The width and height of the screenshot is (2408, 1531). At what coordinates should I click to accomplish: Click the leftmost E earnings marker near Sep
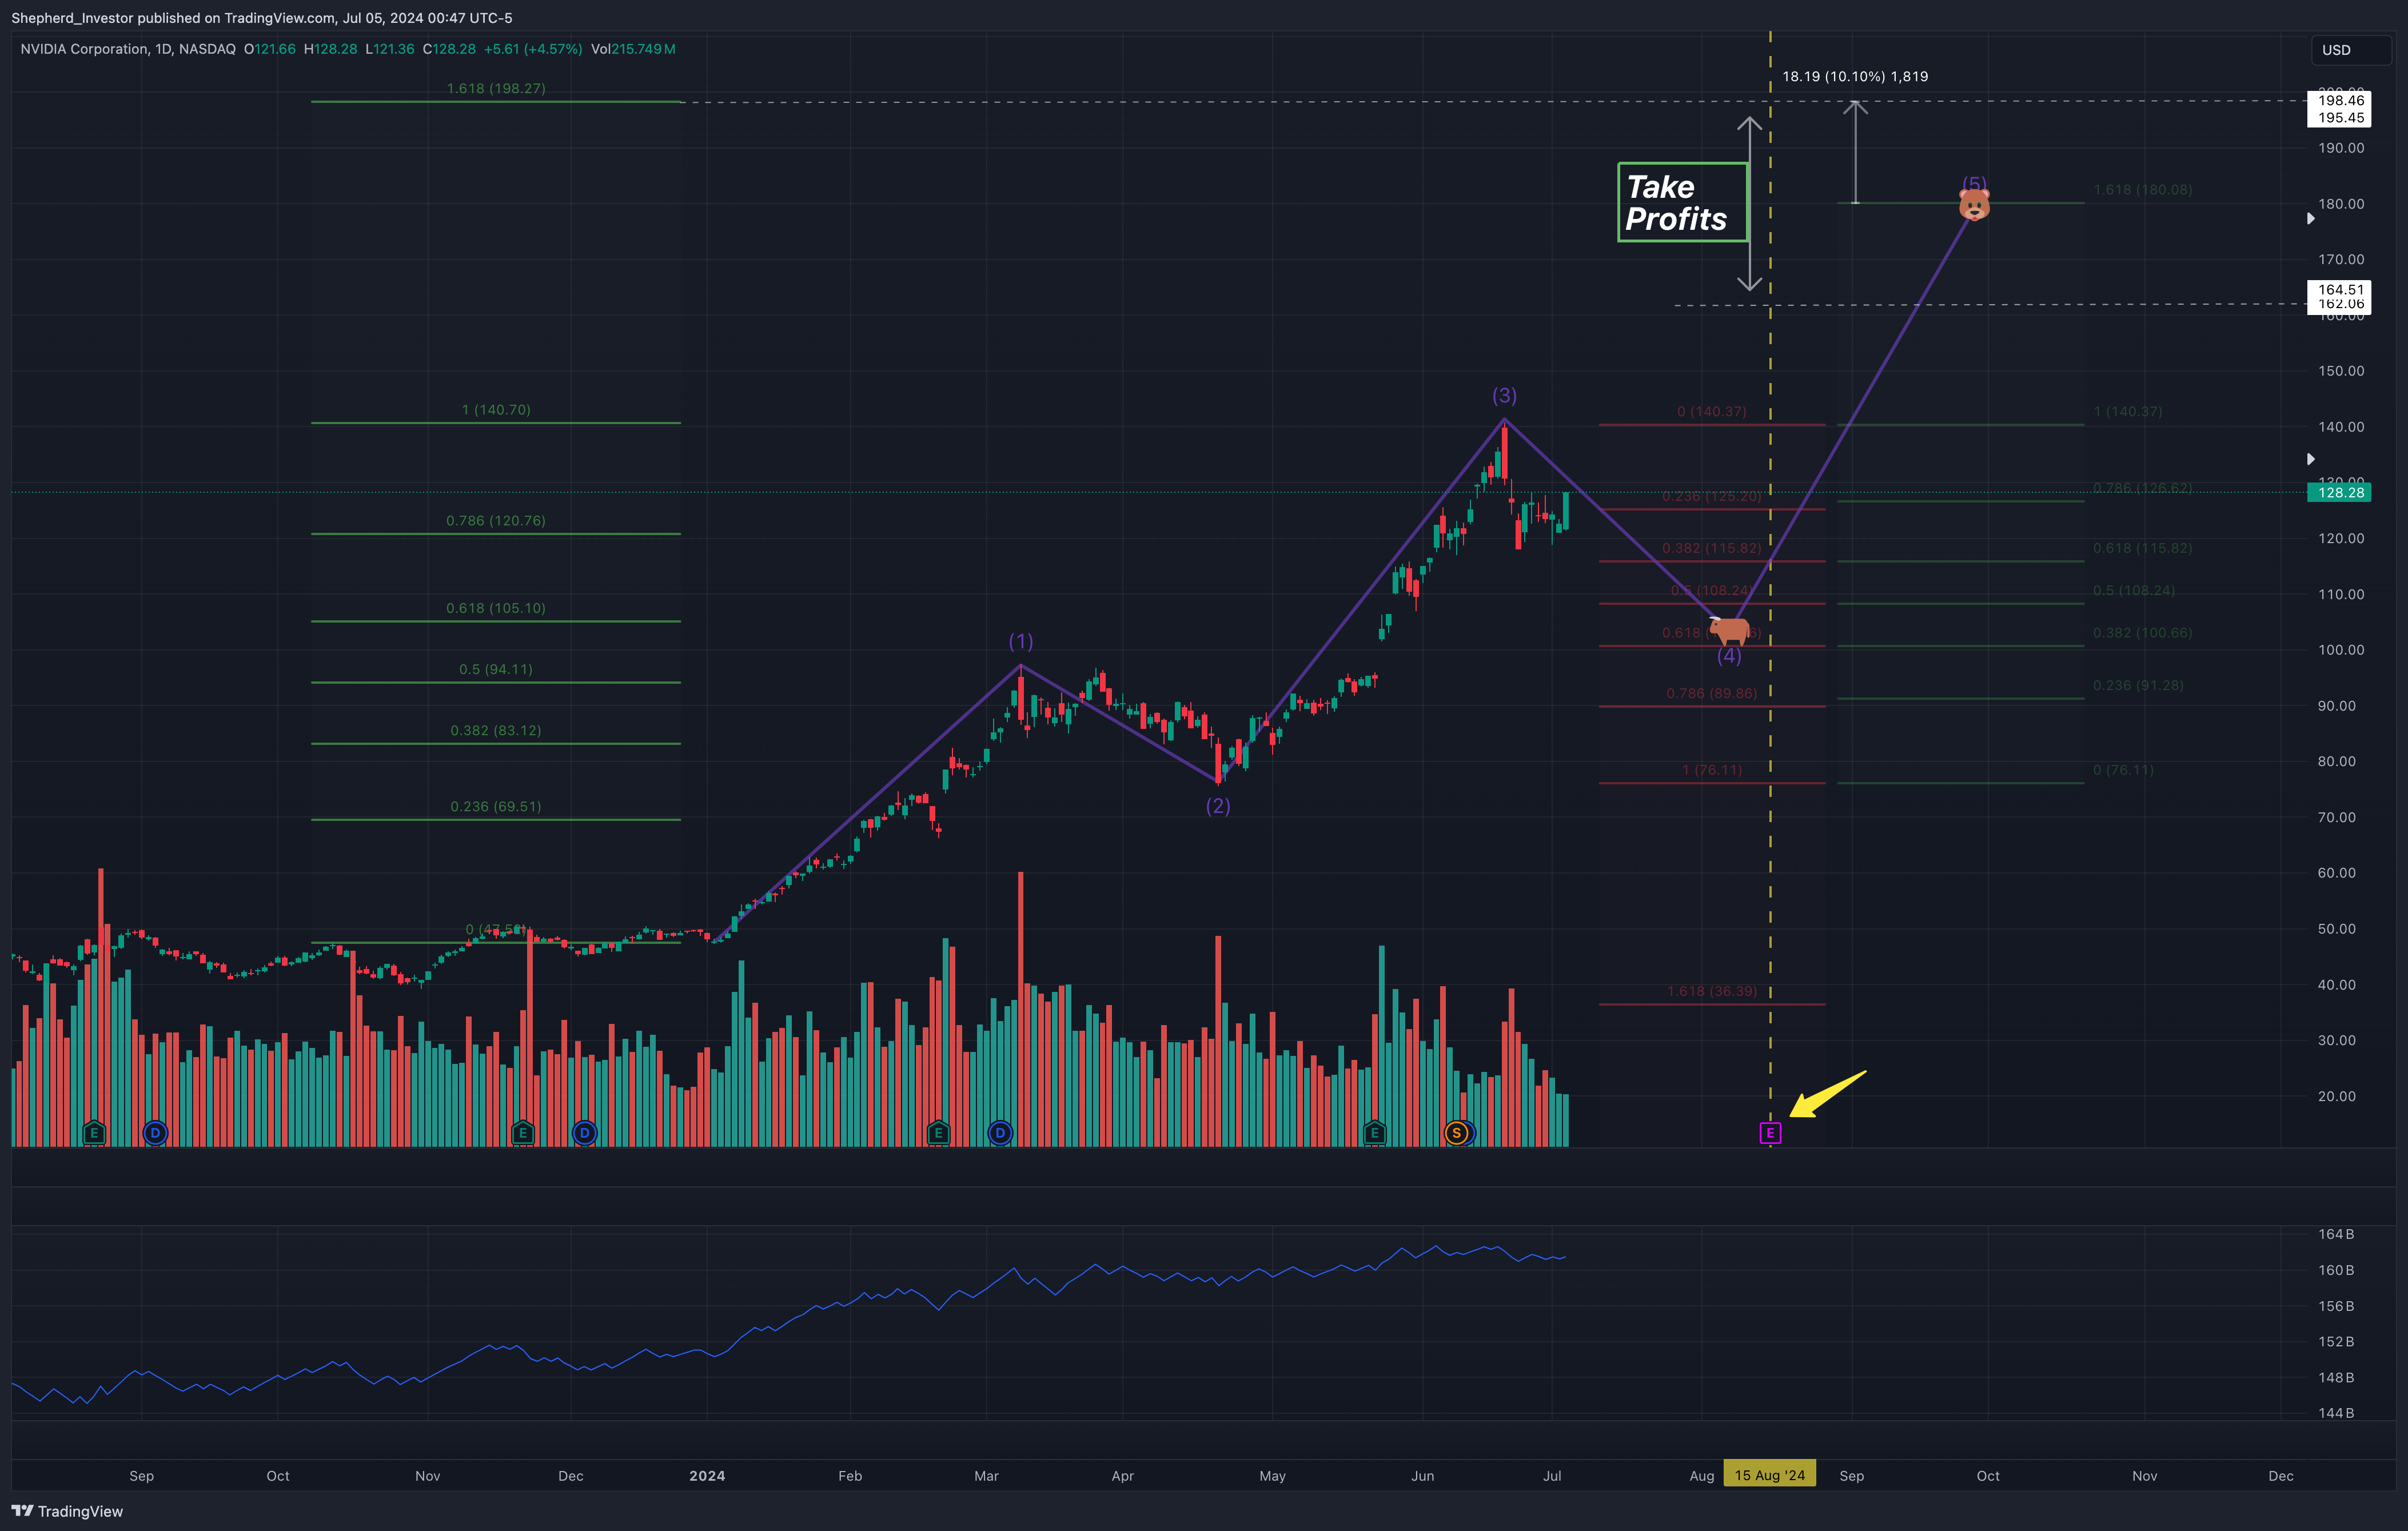click(x=94, y=1133)
